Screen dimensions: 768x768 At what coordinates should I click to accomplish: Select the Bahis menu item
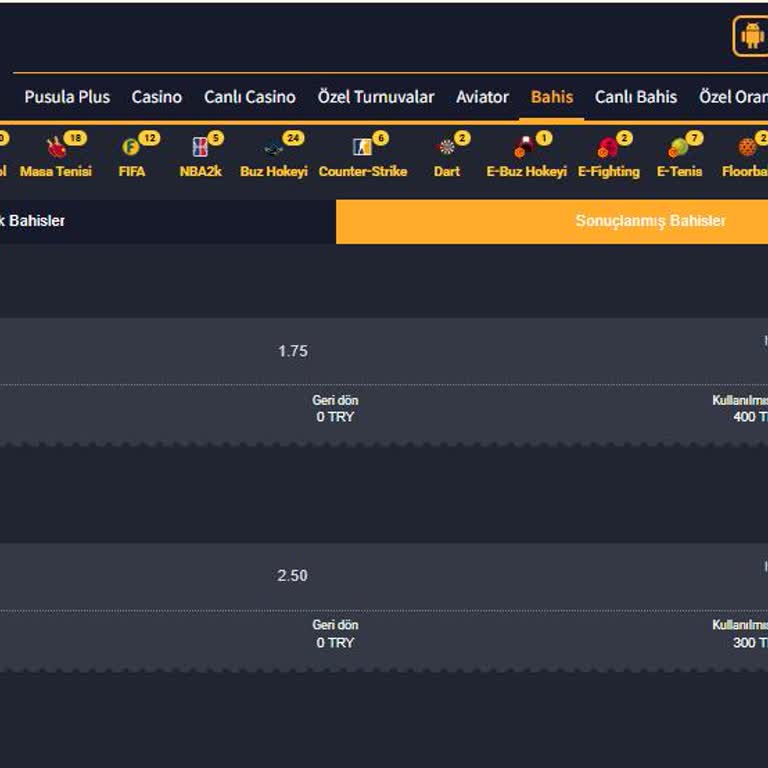click(x=552, y=97)
